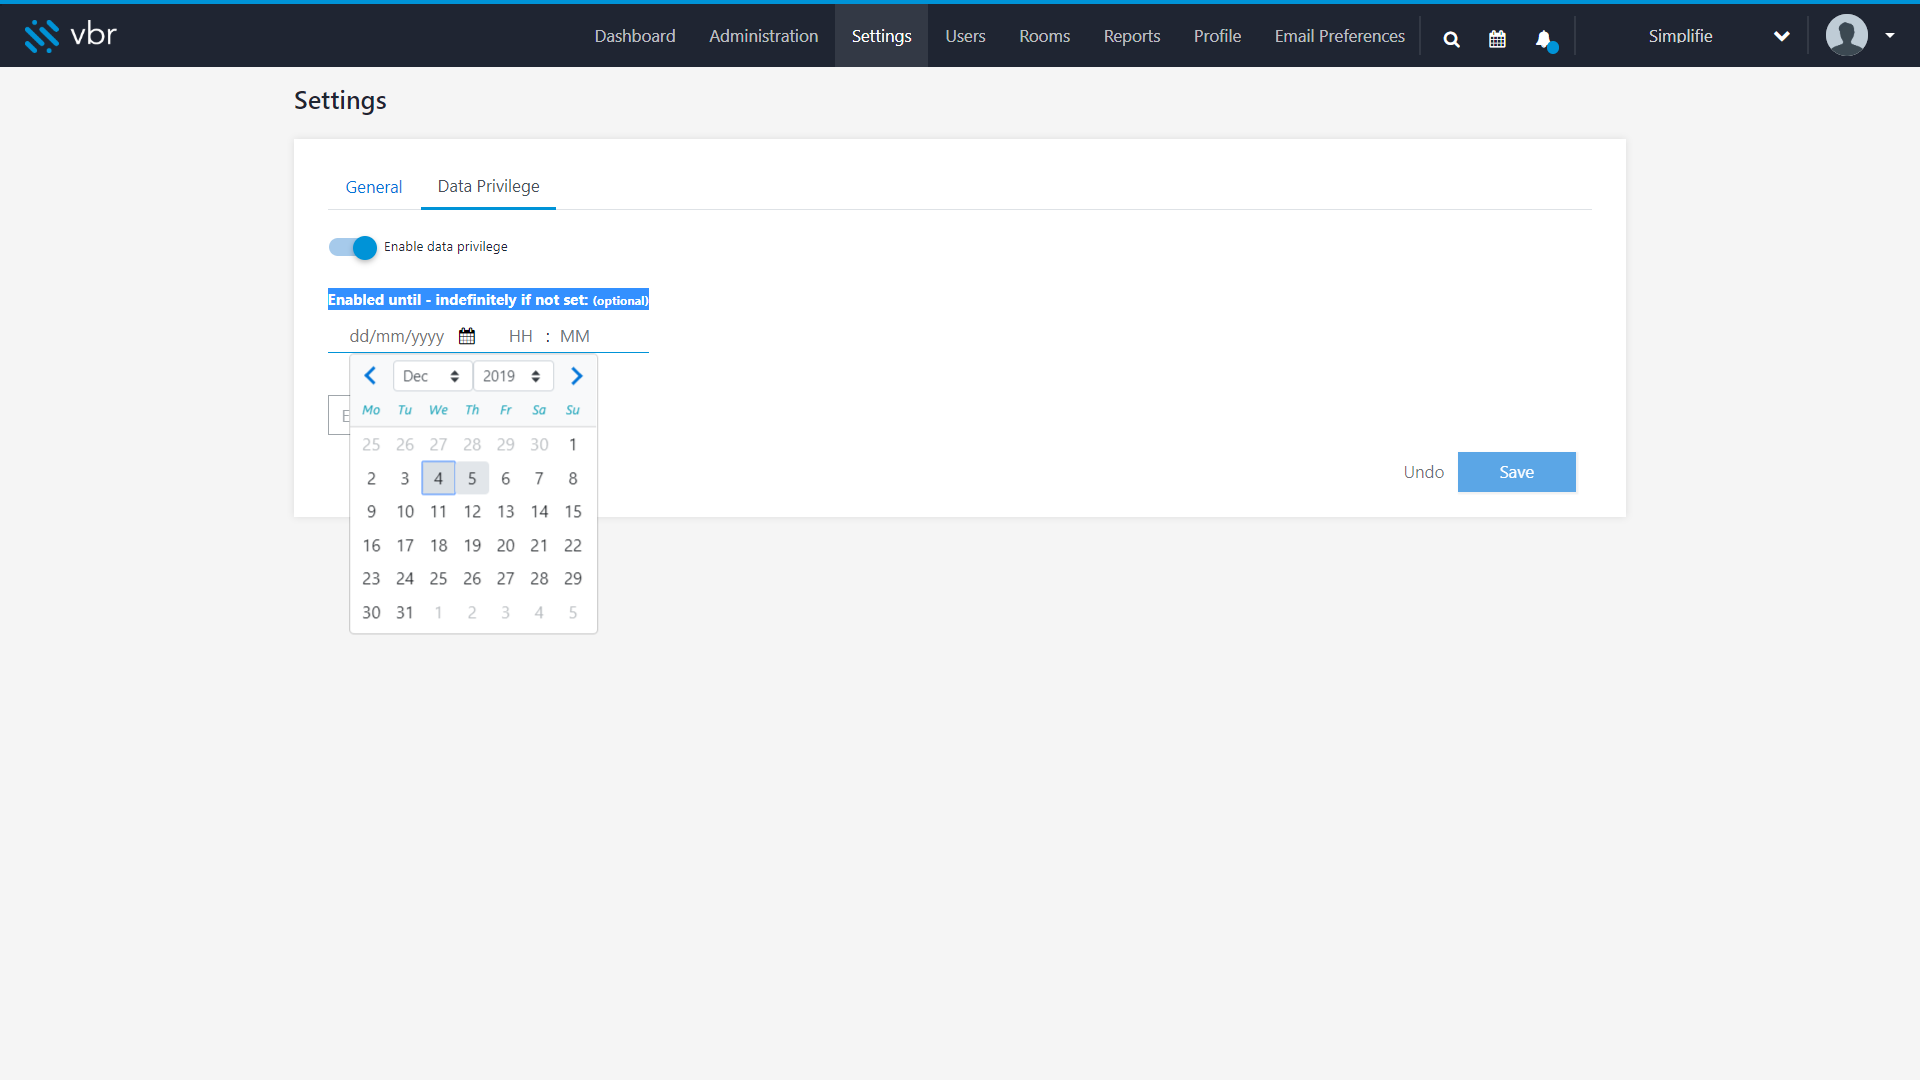Image resolution: width=1920 pixels, height=1080 pixels.
Task: Open the Reports menu
Action: click(1131, 36)
